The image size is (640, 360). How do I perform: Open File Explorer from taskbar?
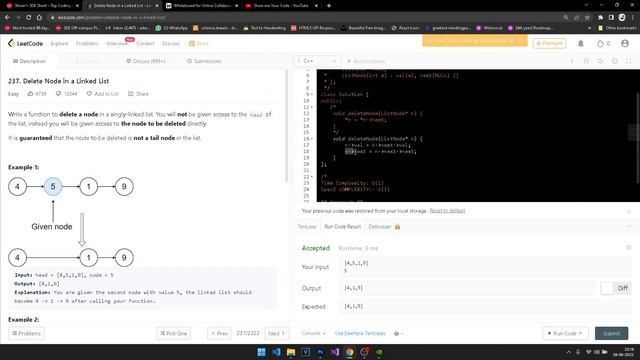(x=291, y=352)
